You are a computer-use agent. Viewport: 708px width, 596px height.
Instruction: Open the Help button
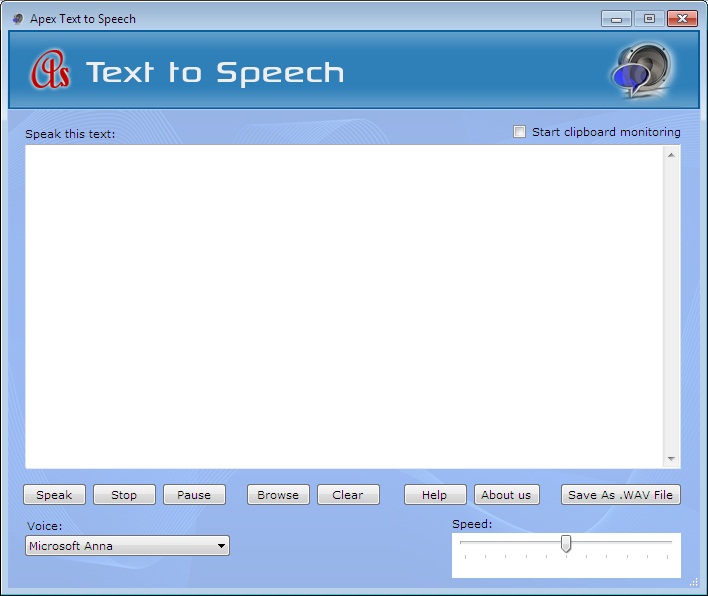point(434,495)
